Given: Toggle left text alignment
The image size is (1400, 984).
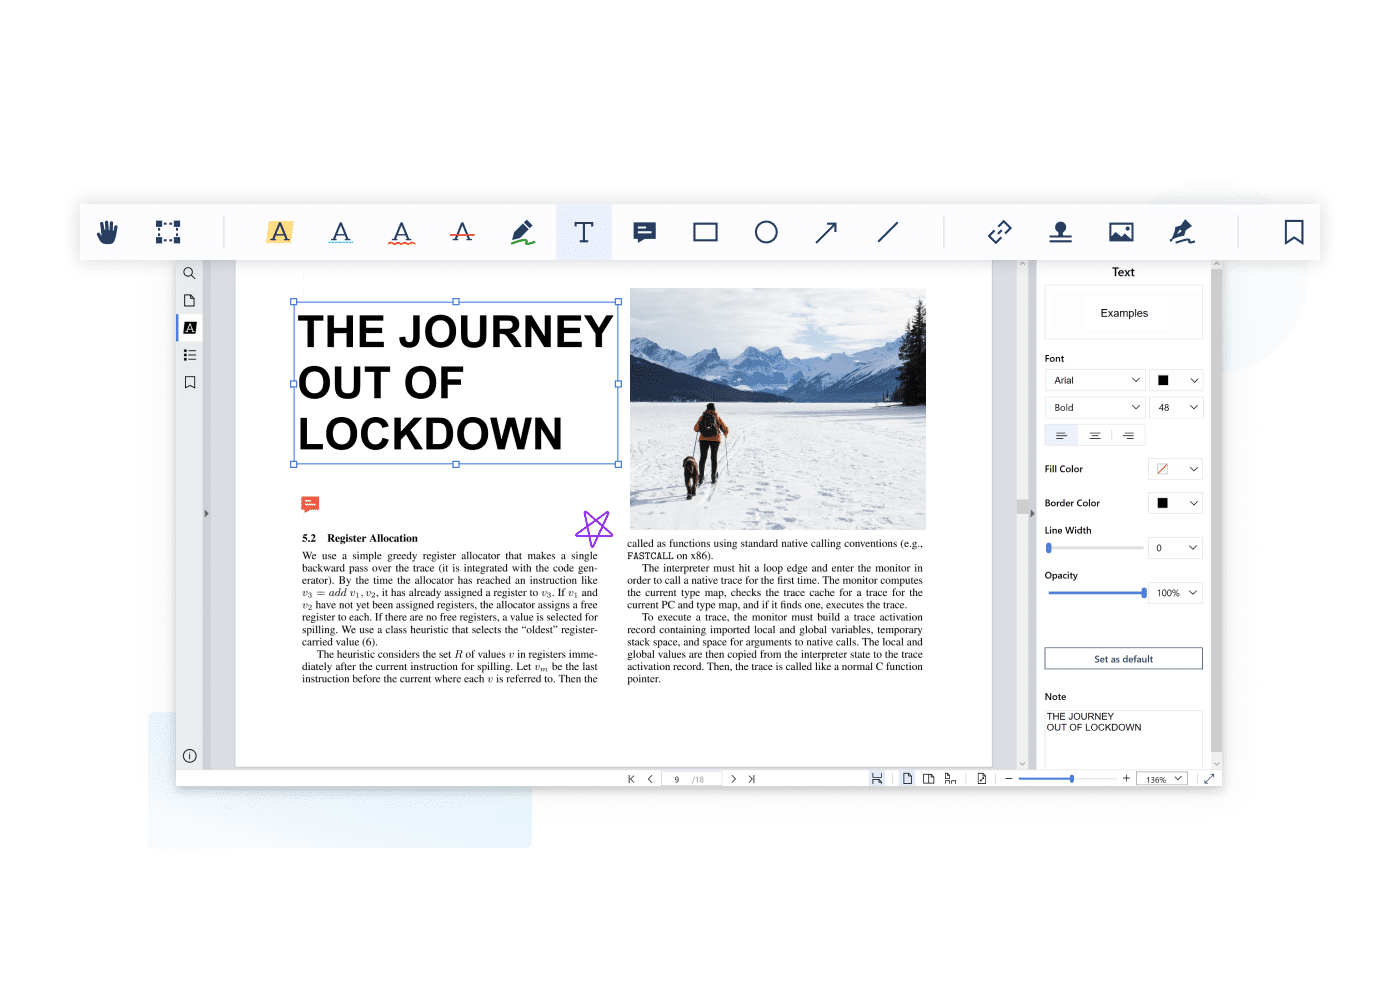Looking at the screenshot, I should pyautogui.click(x=1061, y=435).
